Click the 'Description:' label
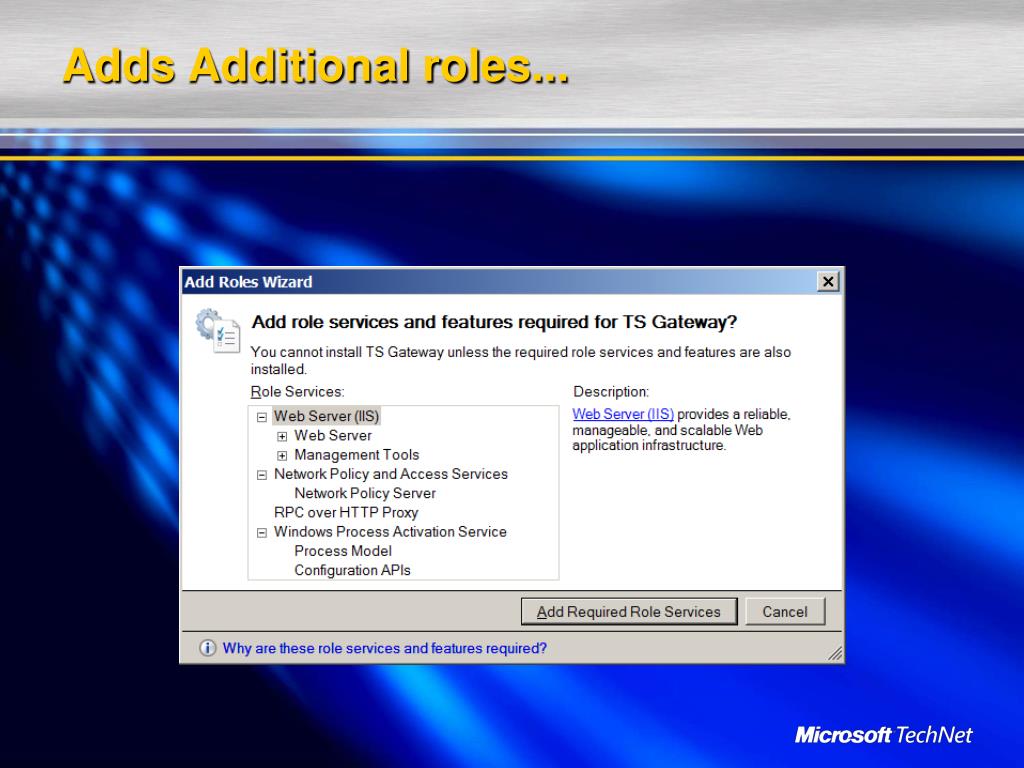Viewport: 1024px width, 768px height. pyautogui.click(x=611, y=392)
